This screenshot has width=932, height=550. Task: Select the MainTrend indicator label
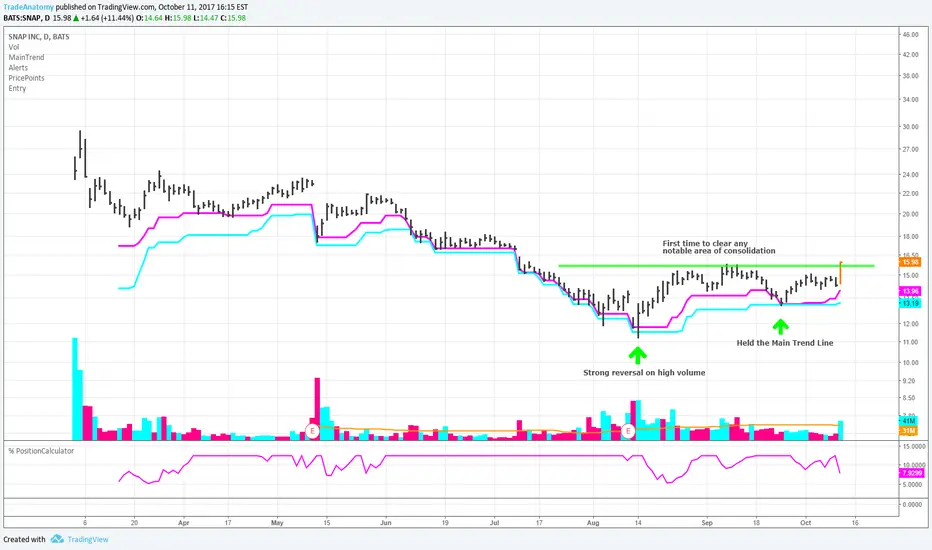point(26,57)
